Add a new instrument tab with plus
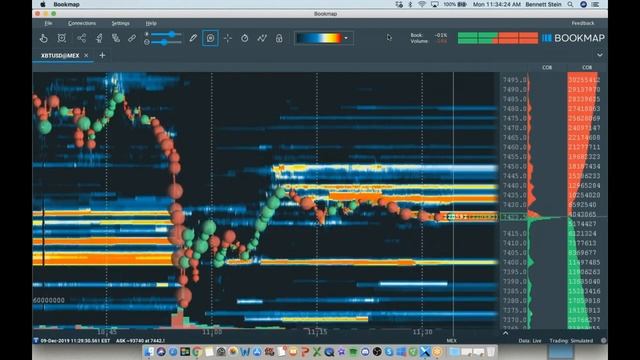The height and width of the screenshot is (360, 640). pos(102,55)
